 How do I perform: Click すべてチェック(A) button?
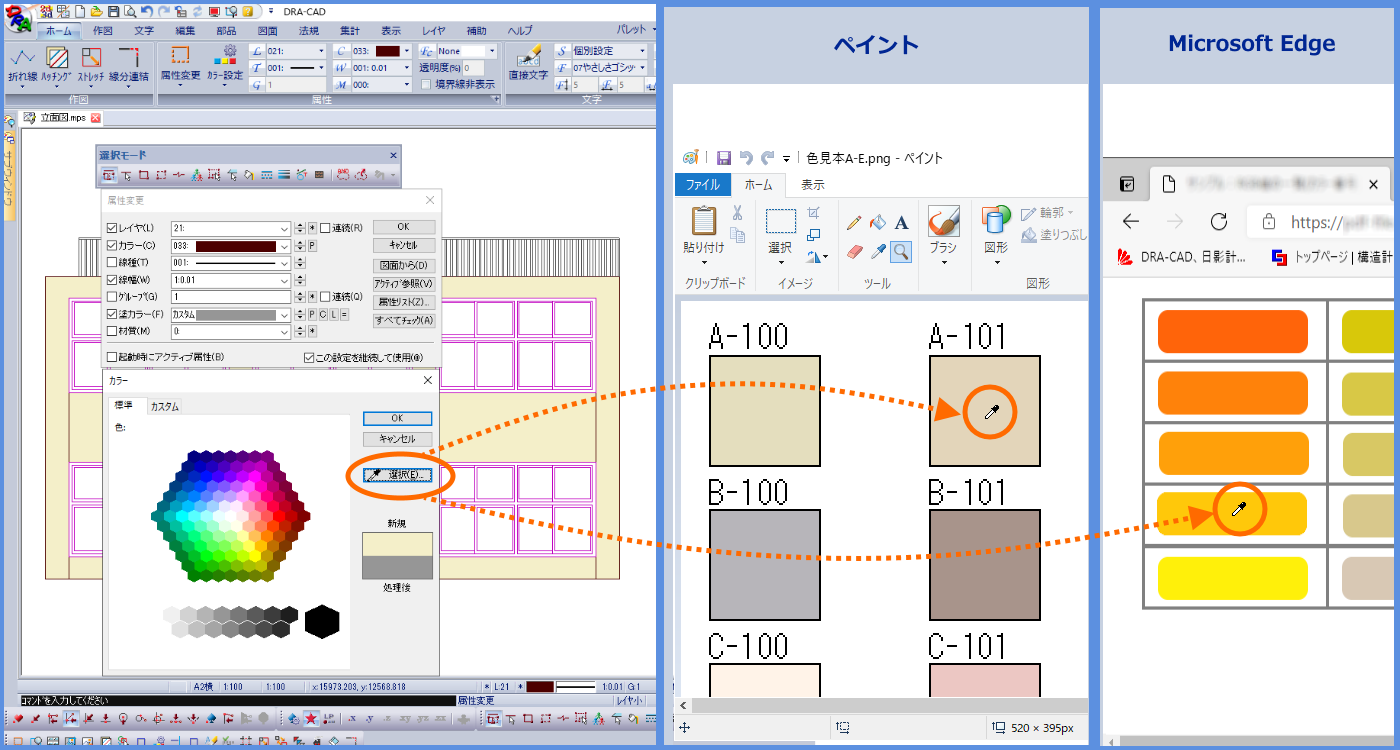[x=404, y=320]
